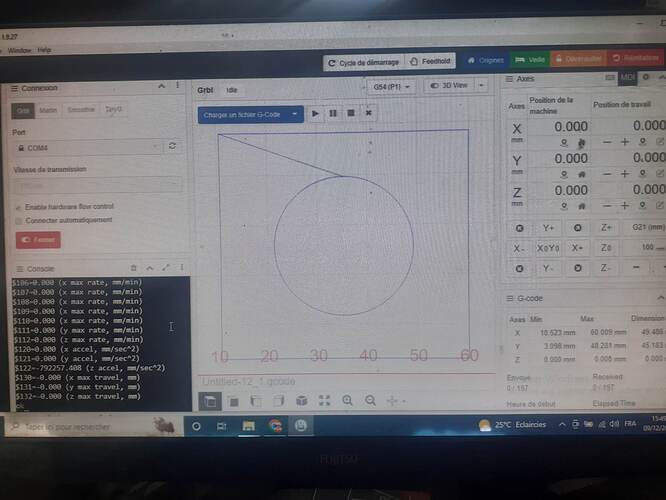Open File Explorer from the taskbar
This screenshot has height=500, width=666.
[248, 426]
